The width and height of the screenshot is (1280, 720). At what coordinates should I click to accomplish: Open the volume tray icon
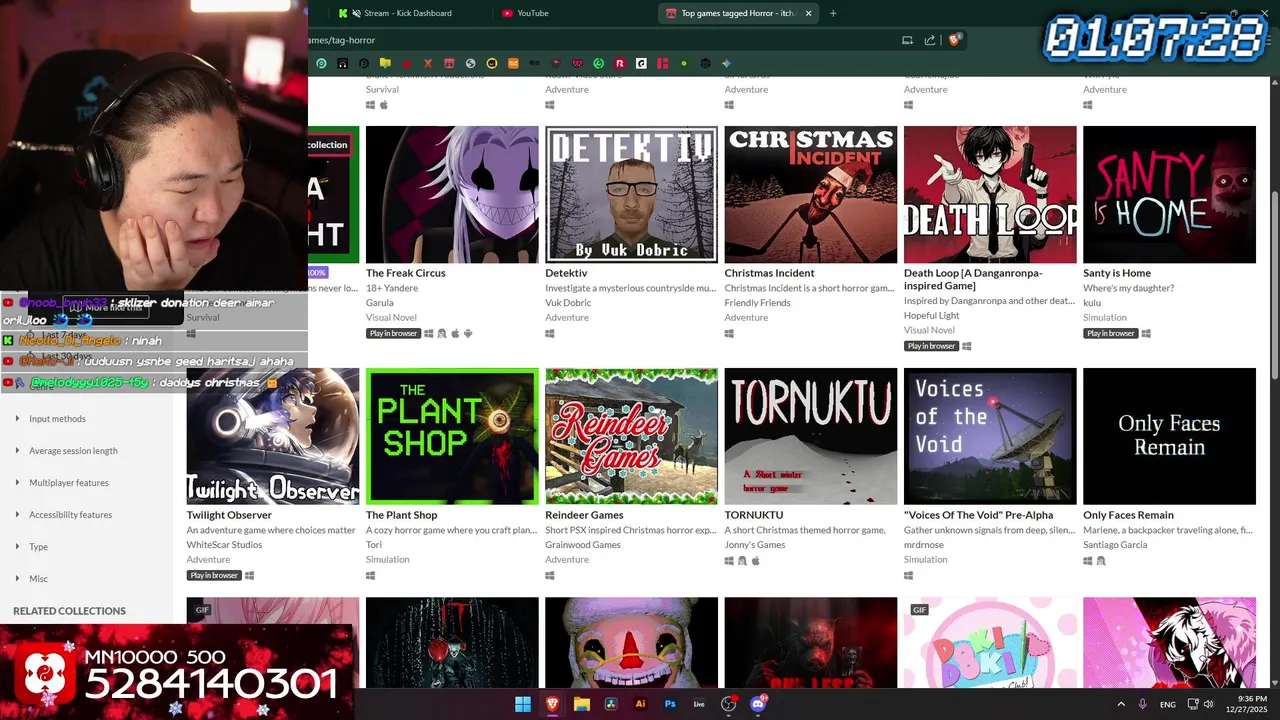[1209, 704]
